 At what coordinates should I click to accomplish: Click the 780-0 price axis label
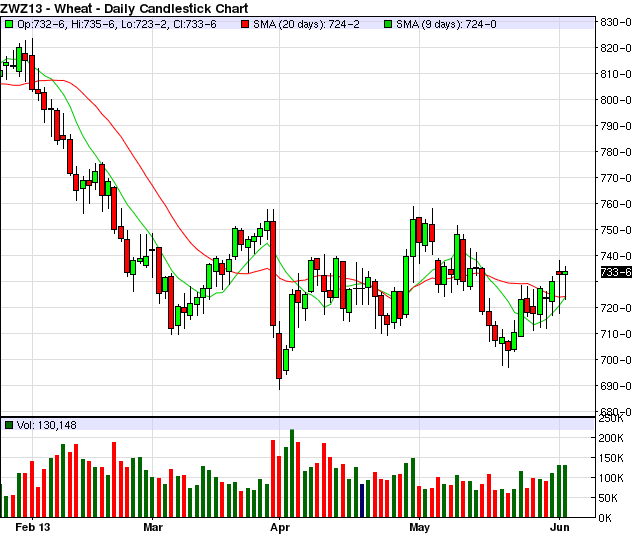point(616,152)
